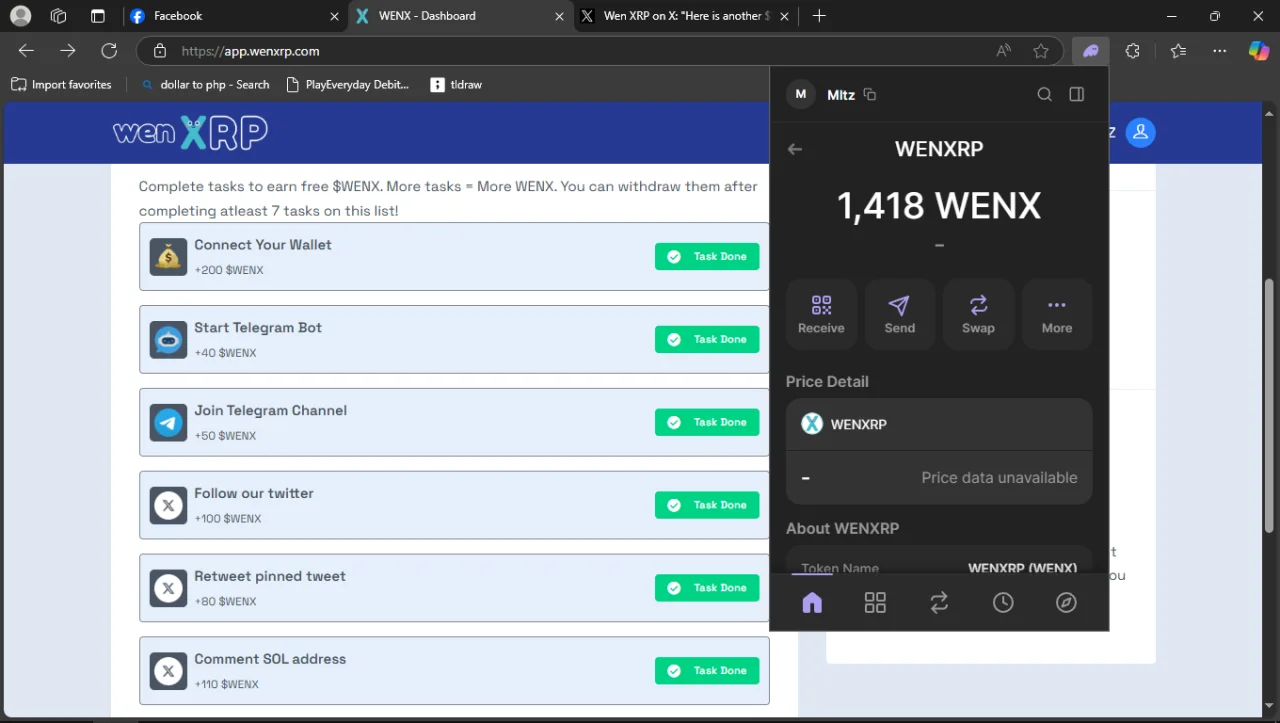Copy the Mitz wallet address
Viewport: 1280px width, 723px height.
tap(870, 95)
